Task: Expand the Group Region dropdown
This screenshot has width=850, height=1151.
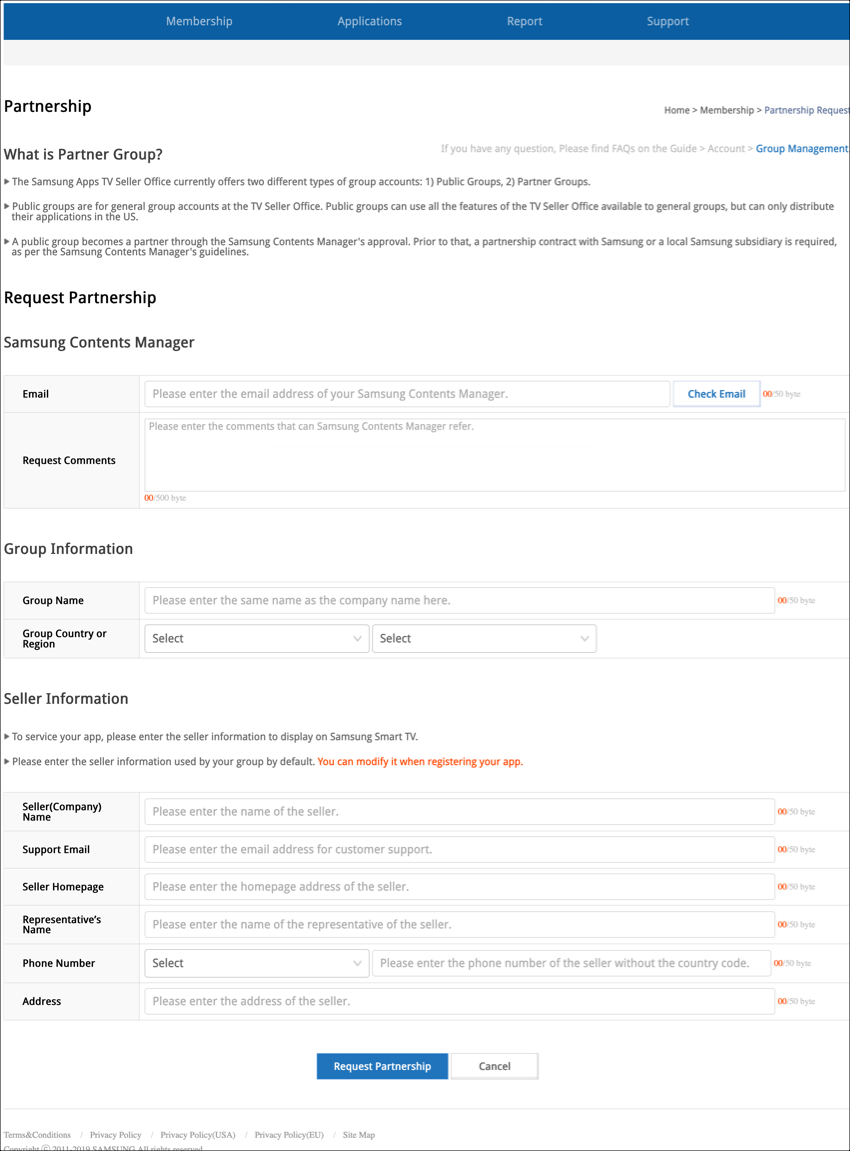Action: point(484,638)
